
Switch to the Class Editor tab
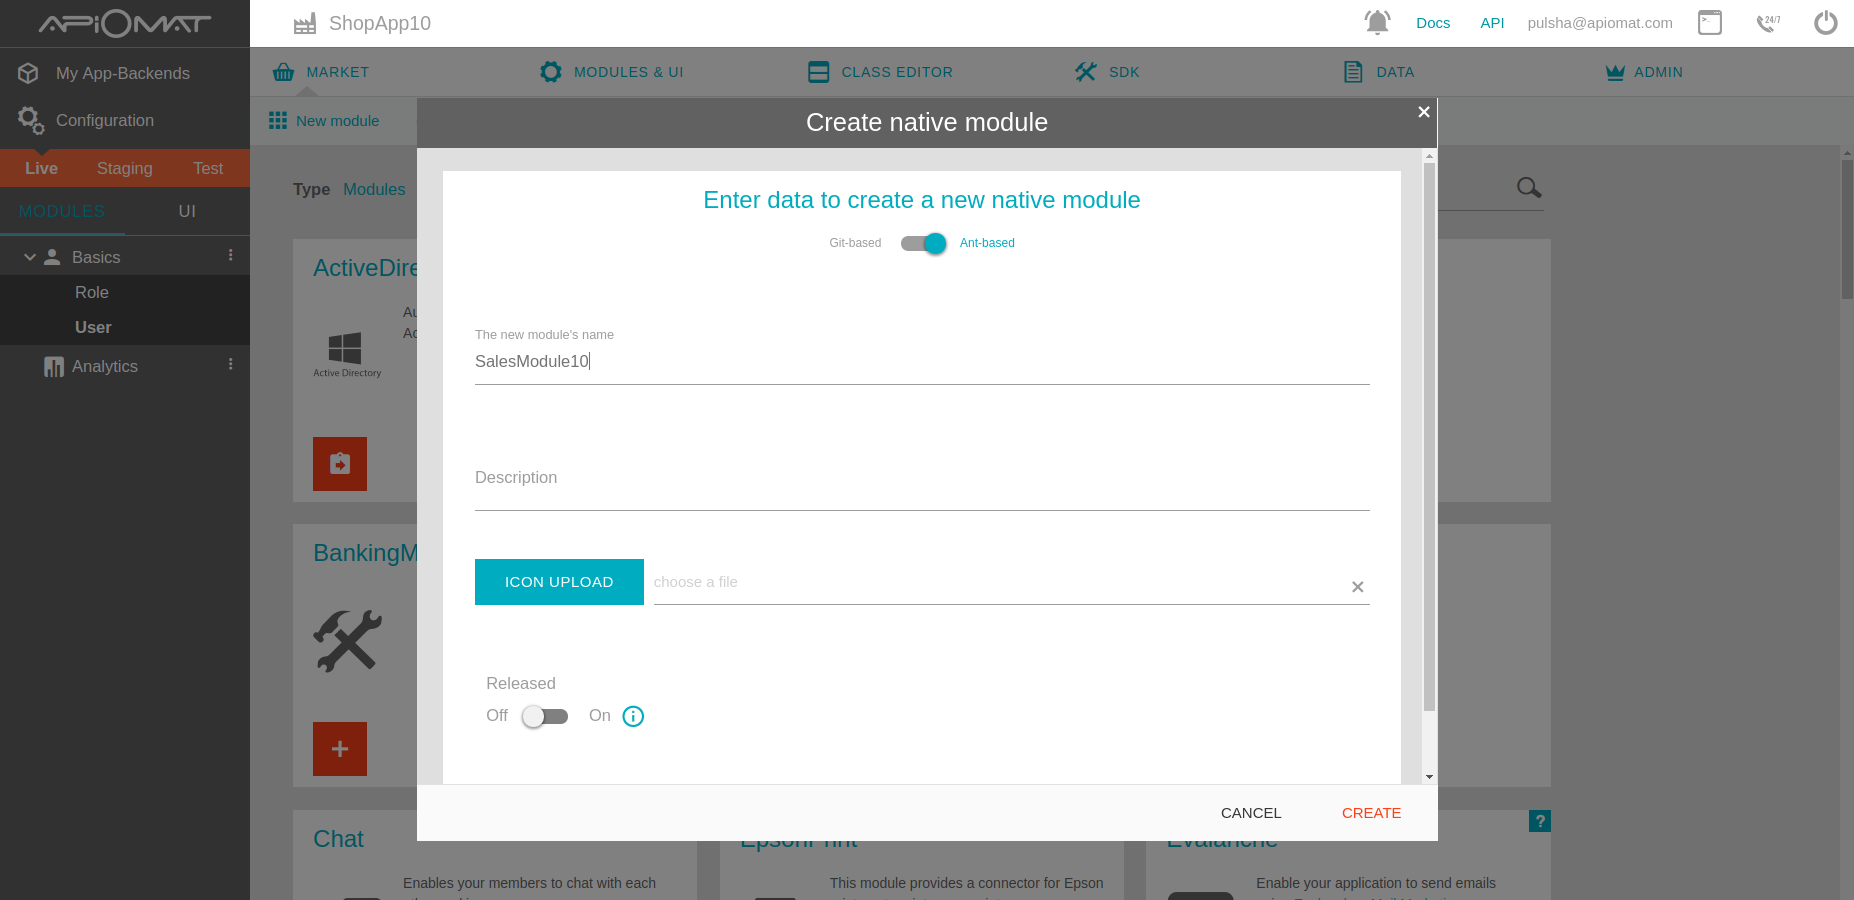(x=880, y=72)
